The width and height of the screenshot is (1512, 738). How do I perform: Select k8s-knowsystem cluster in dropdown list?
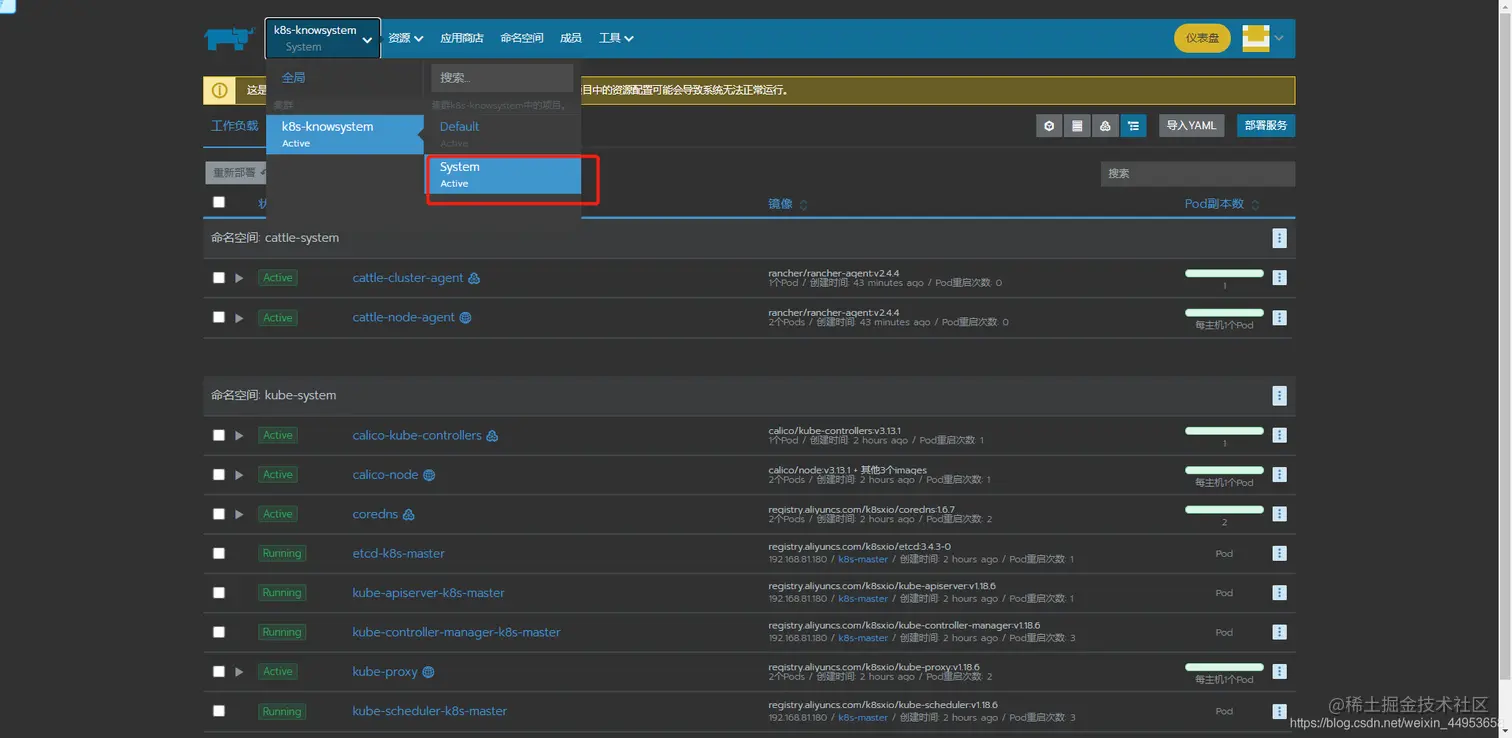[x=345, y=134]
